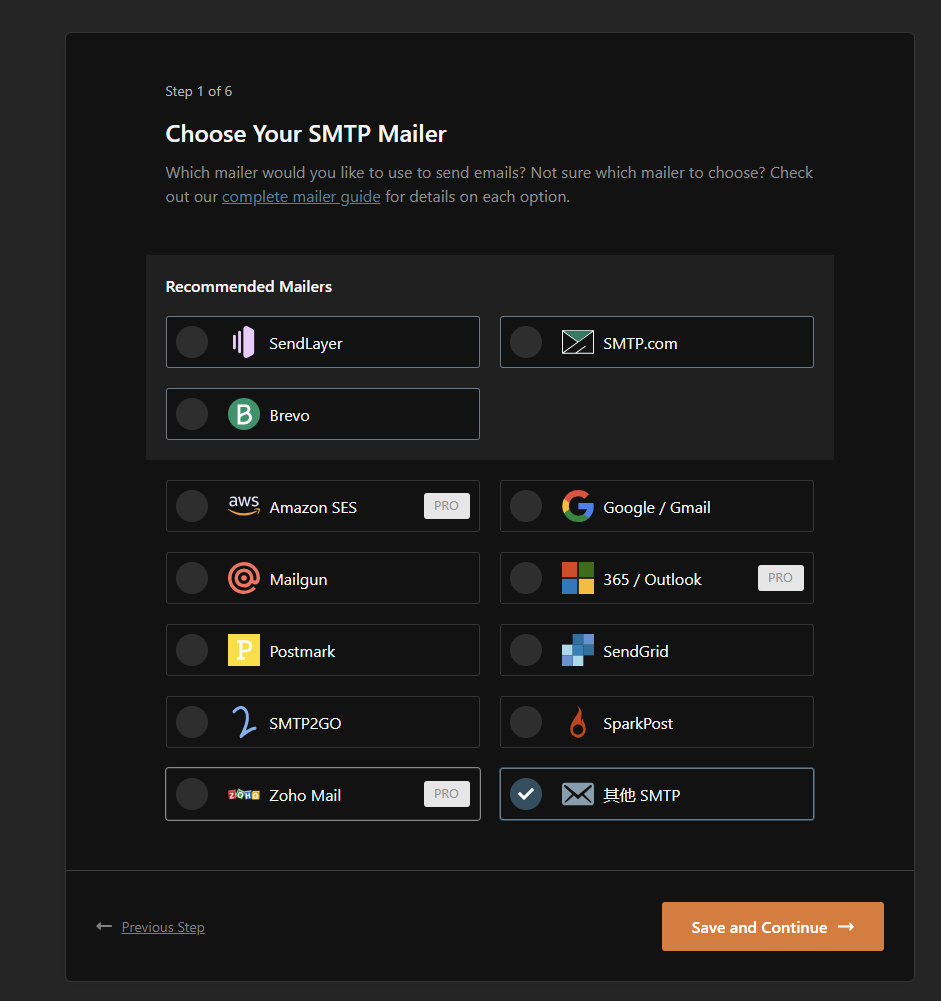
Task: Click the Amazon SES aws logo
Action: tap(244, 507)
